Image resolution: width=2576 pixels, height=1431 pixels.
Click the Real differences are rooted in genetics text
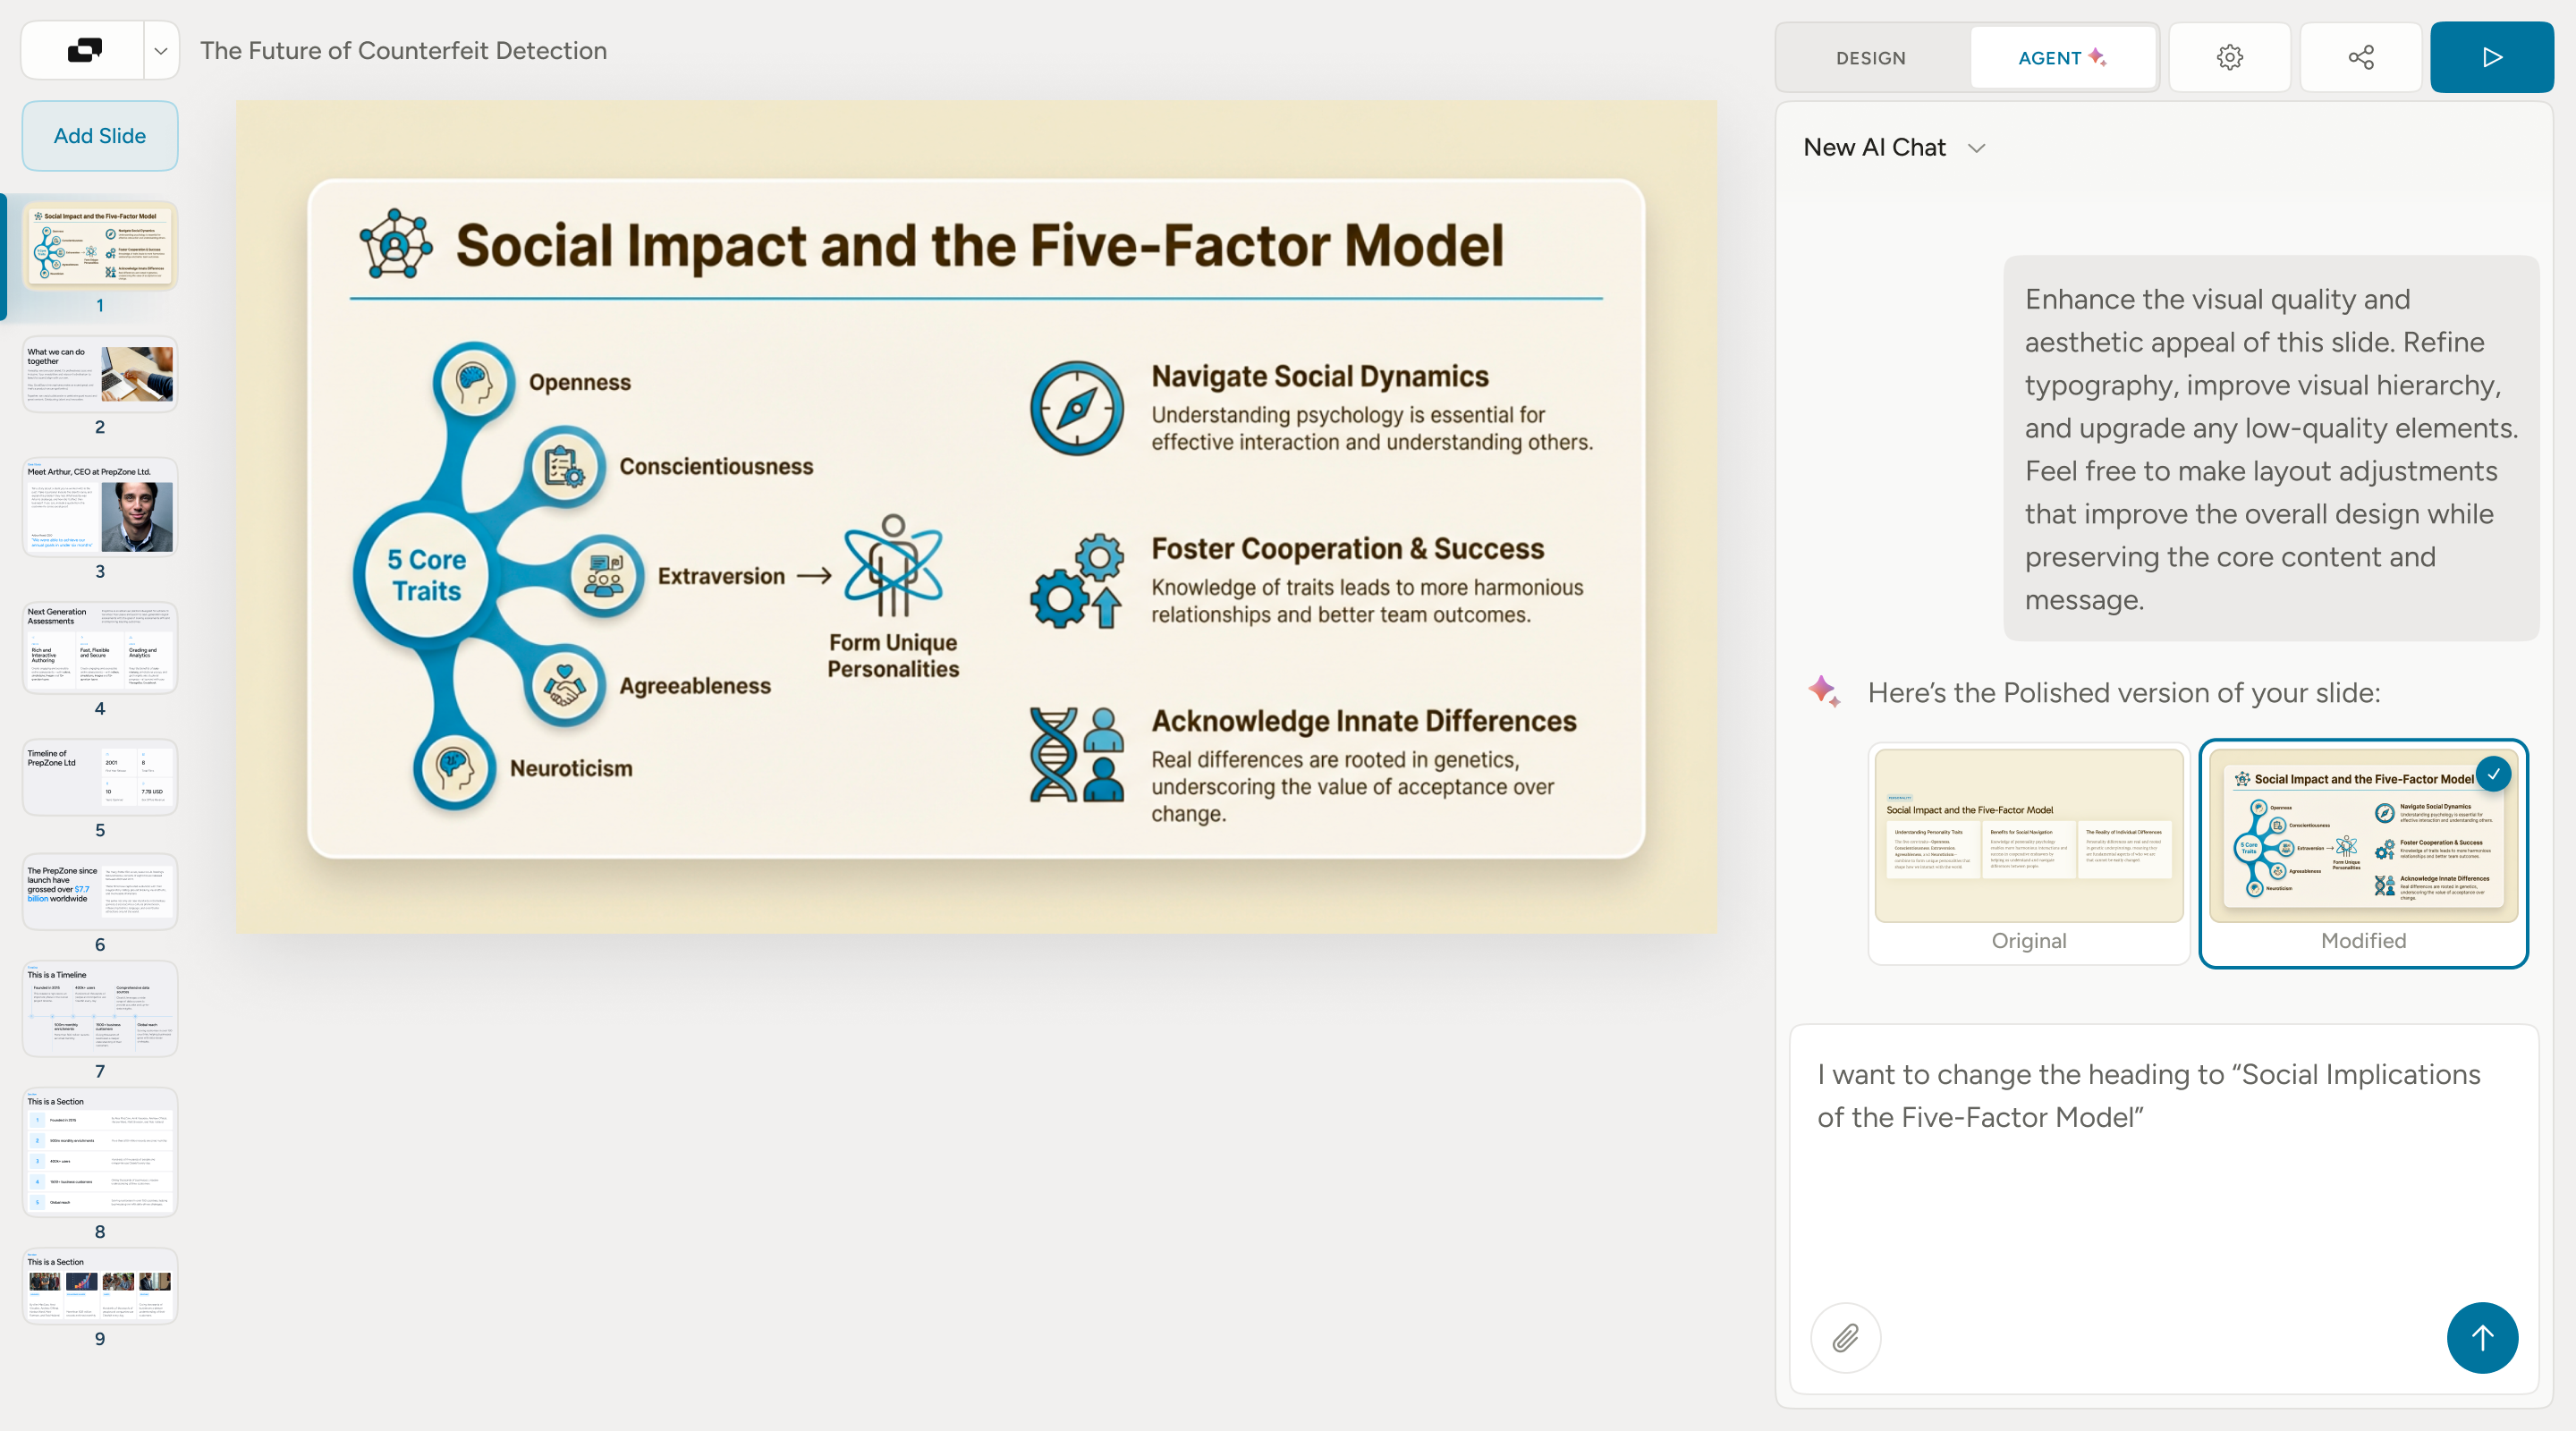(1352, 787)
